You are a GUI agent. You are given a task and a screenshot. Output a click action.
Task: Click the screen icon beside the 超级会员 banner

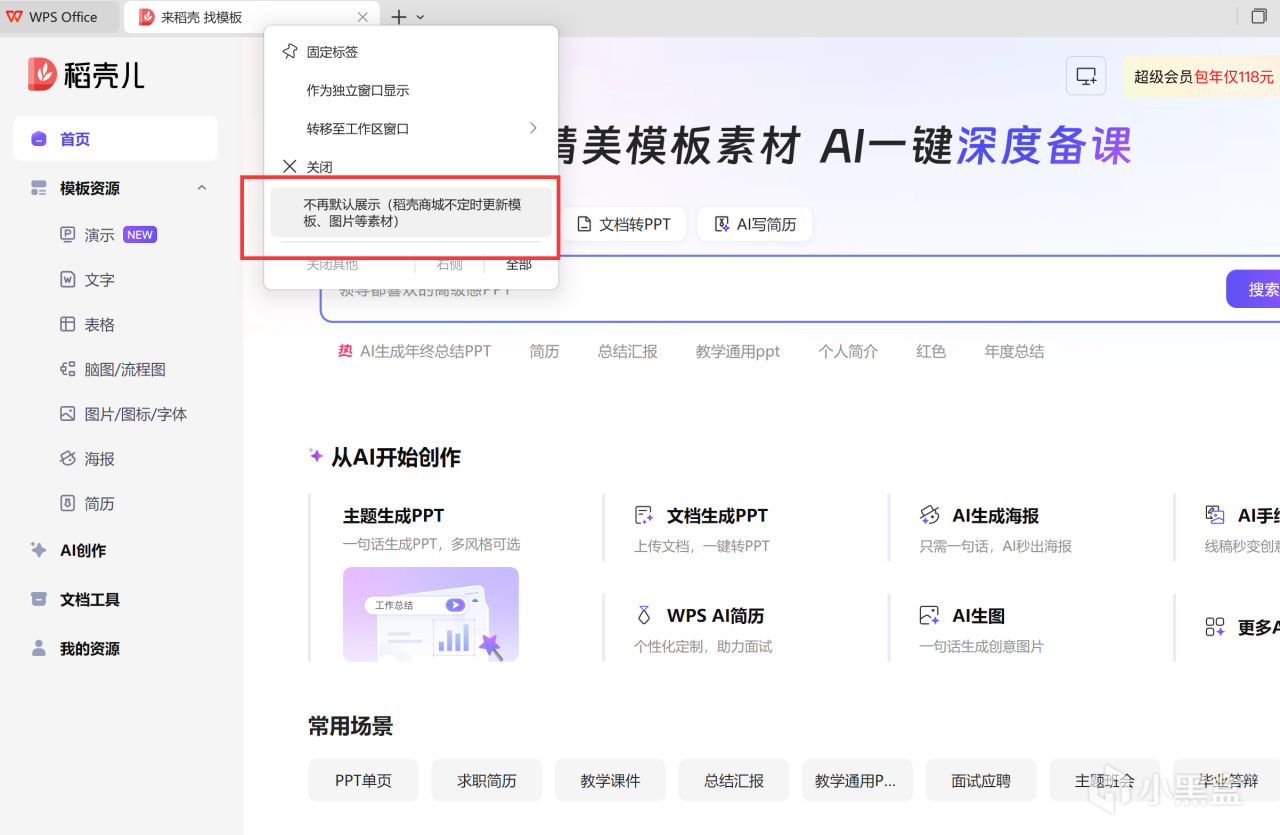coord(1086,76)
